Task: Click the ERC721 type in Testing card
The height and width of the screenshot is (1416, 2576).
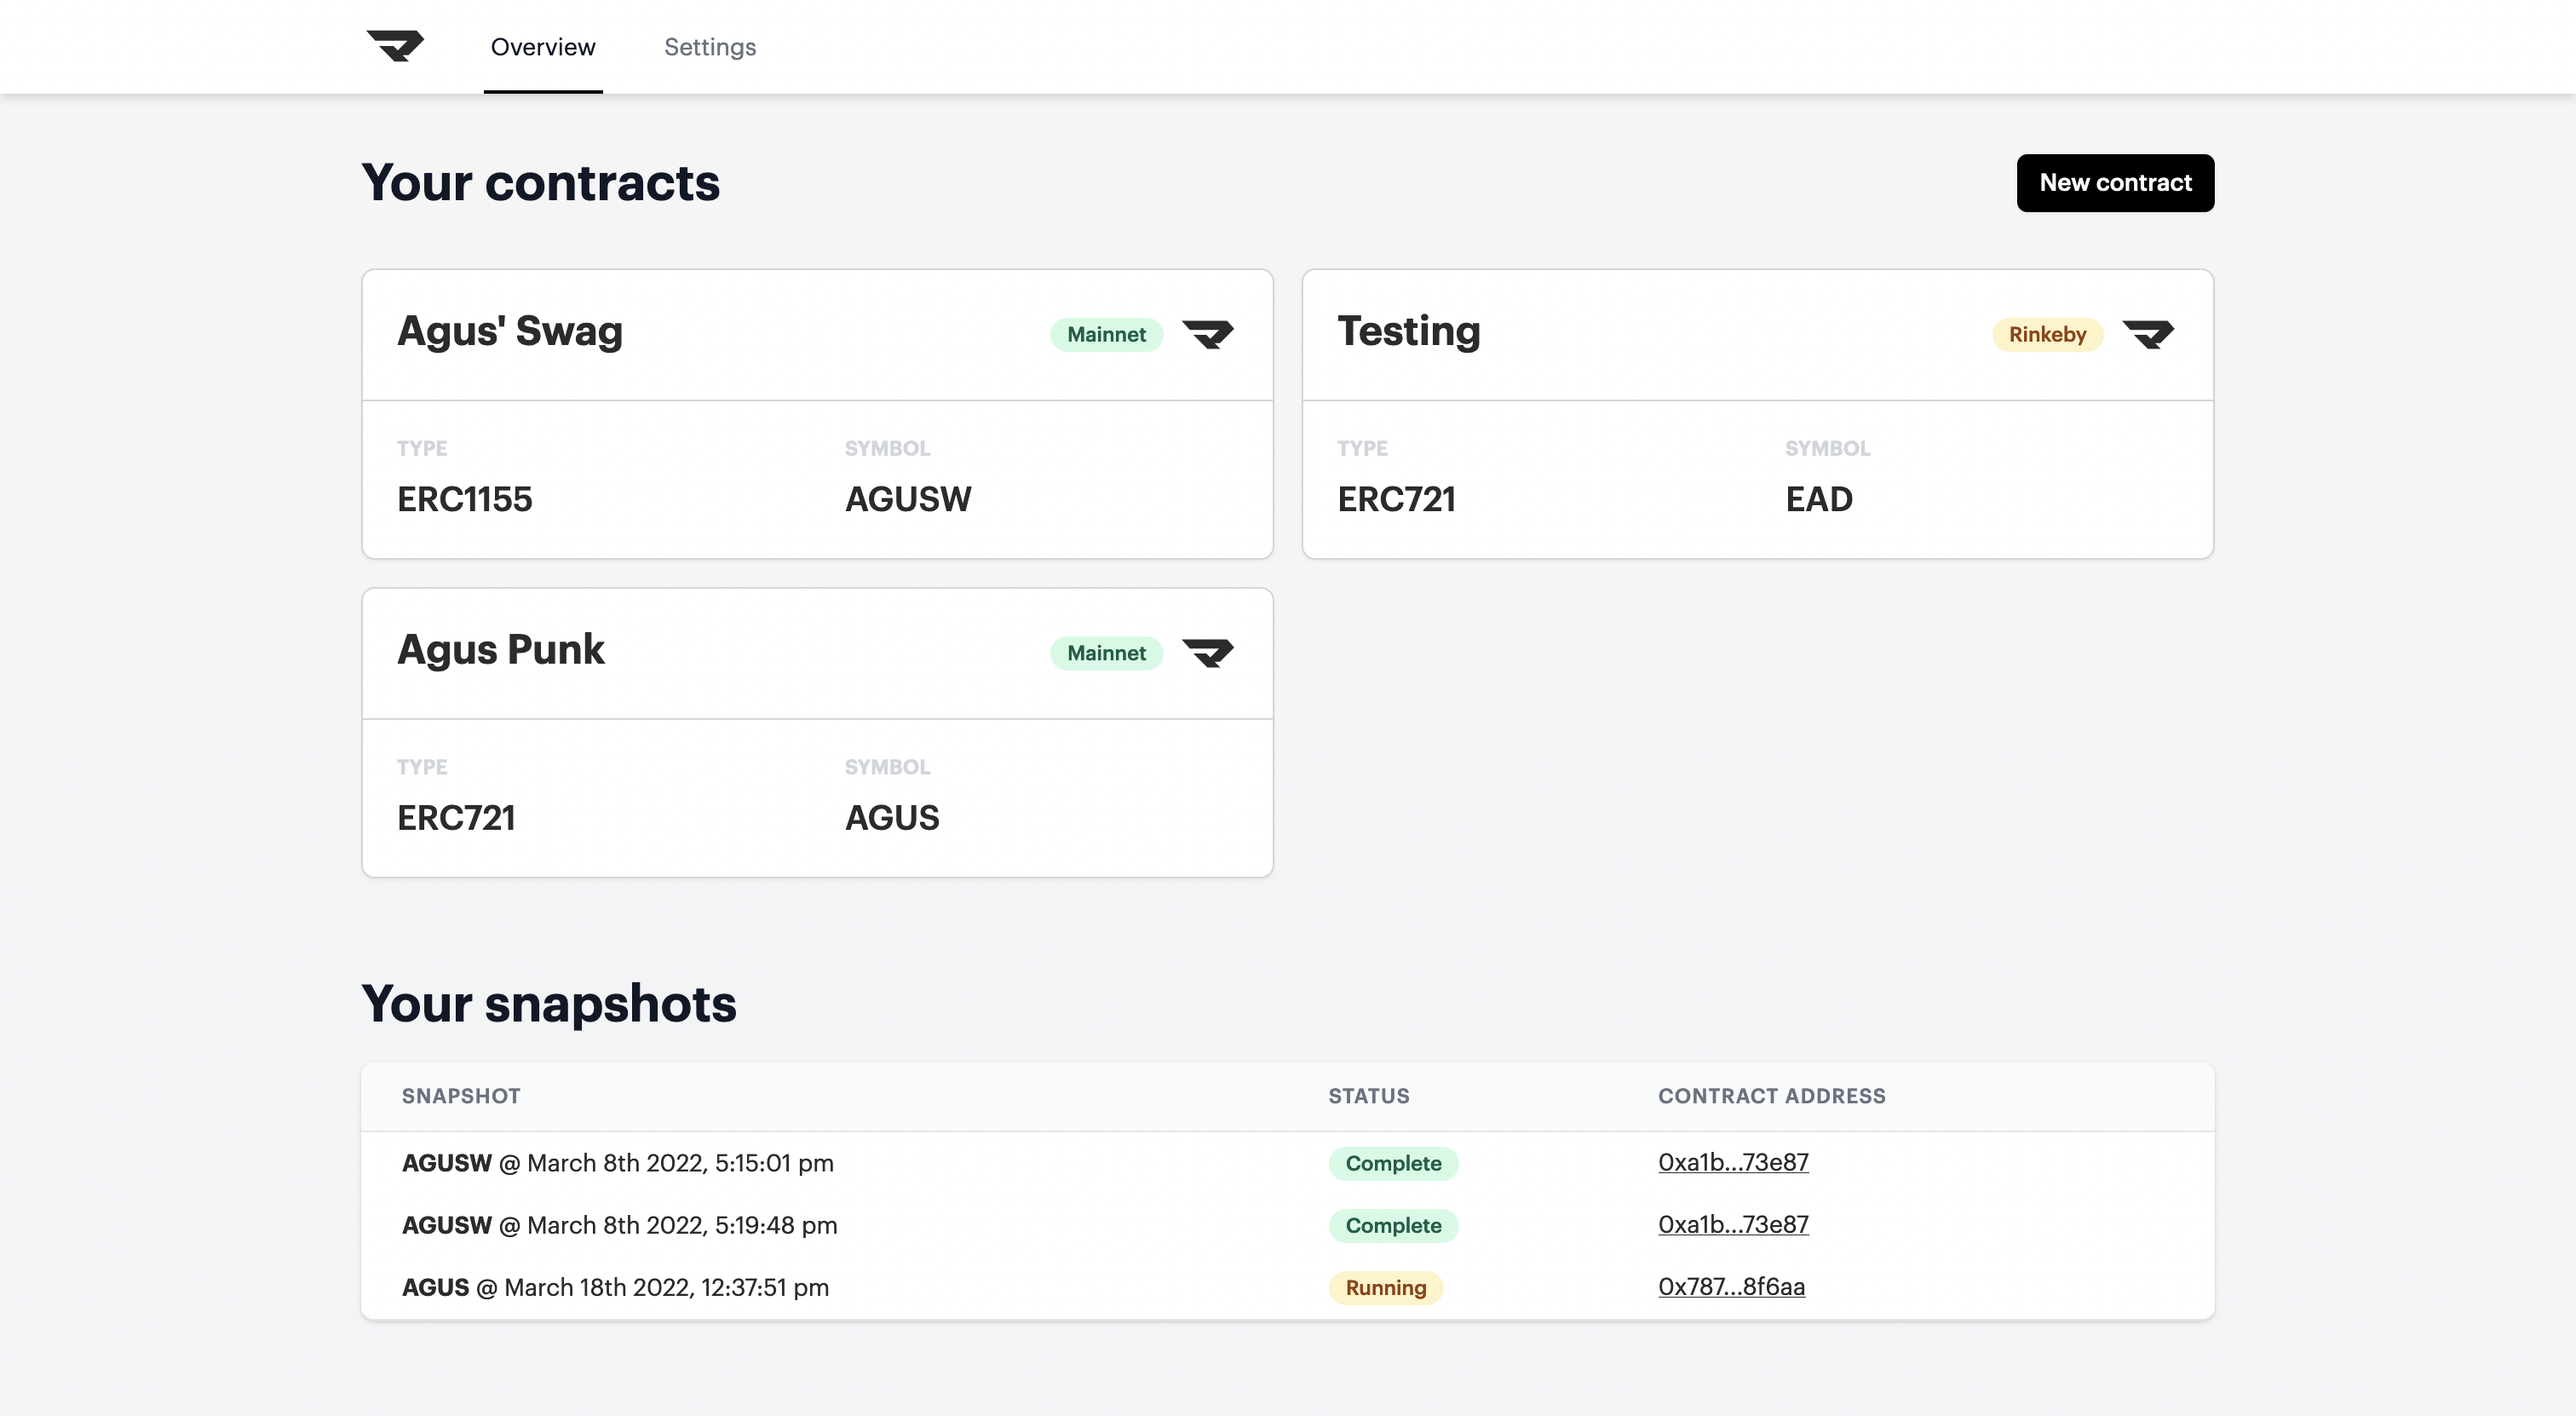Action: click(1397, 499)
